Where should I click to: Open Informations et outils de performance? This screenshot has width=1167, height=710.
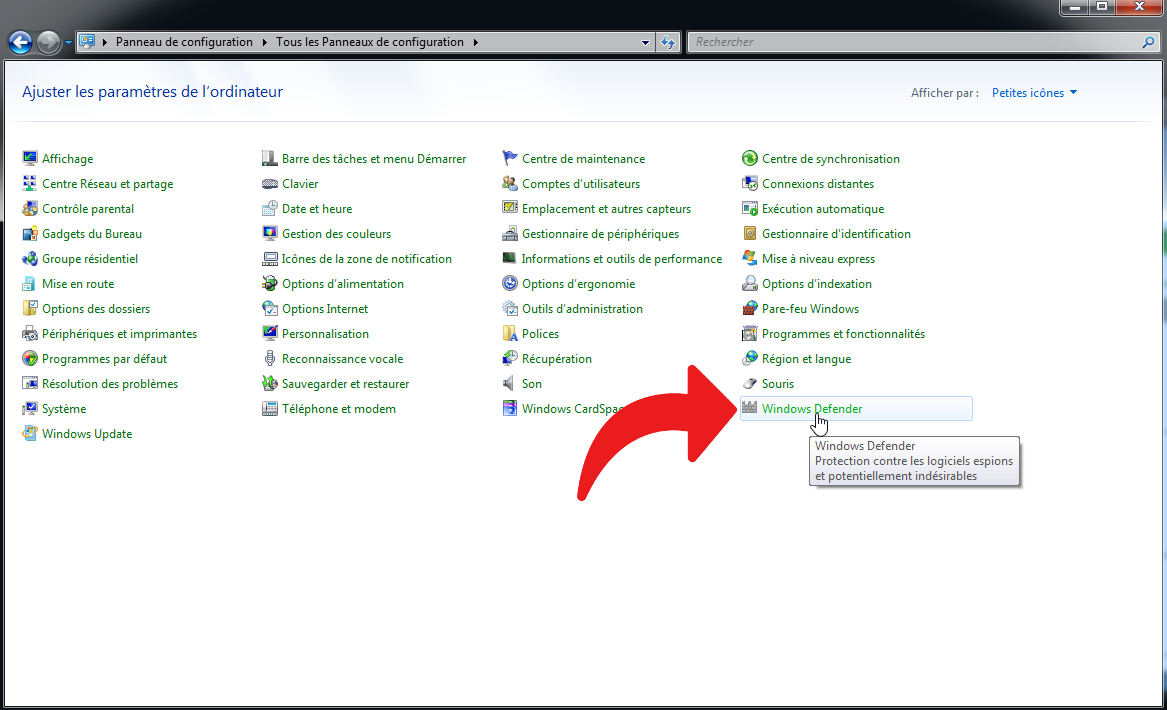point(621,259)
